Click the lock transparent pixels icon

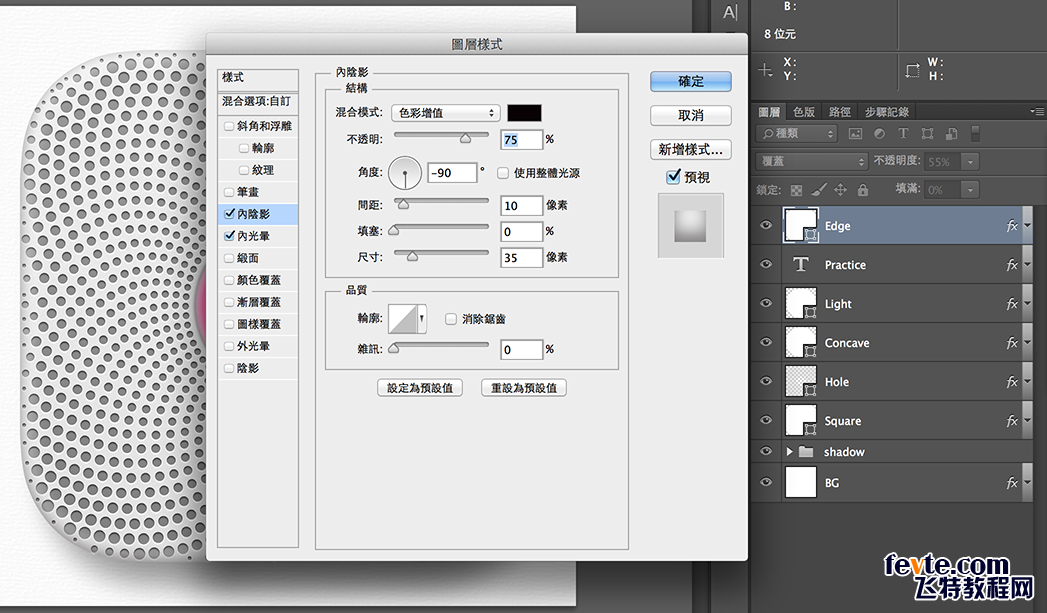(x=797, y=190)
